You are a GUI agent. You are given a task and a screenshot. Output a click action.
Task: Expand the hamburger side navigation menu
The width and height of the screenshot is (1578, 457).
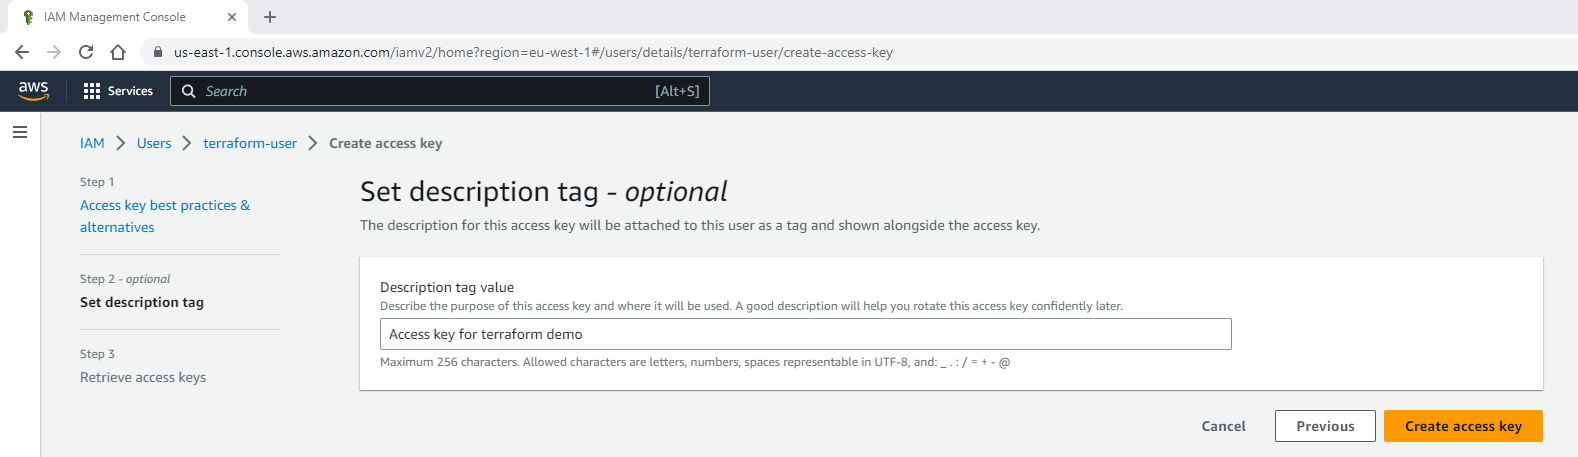coord(20,132)
